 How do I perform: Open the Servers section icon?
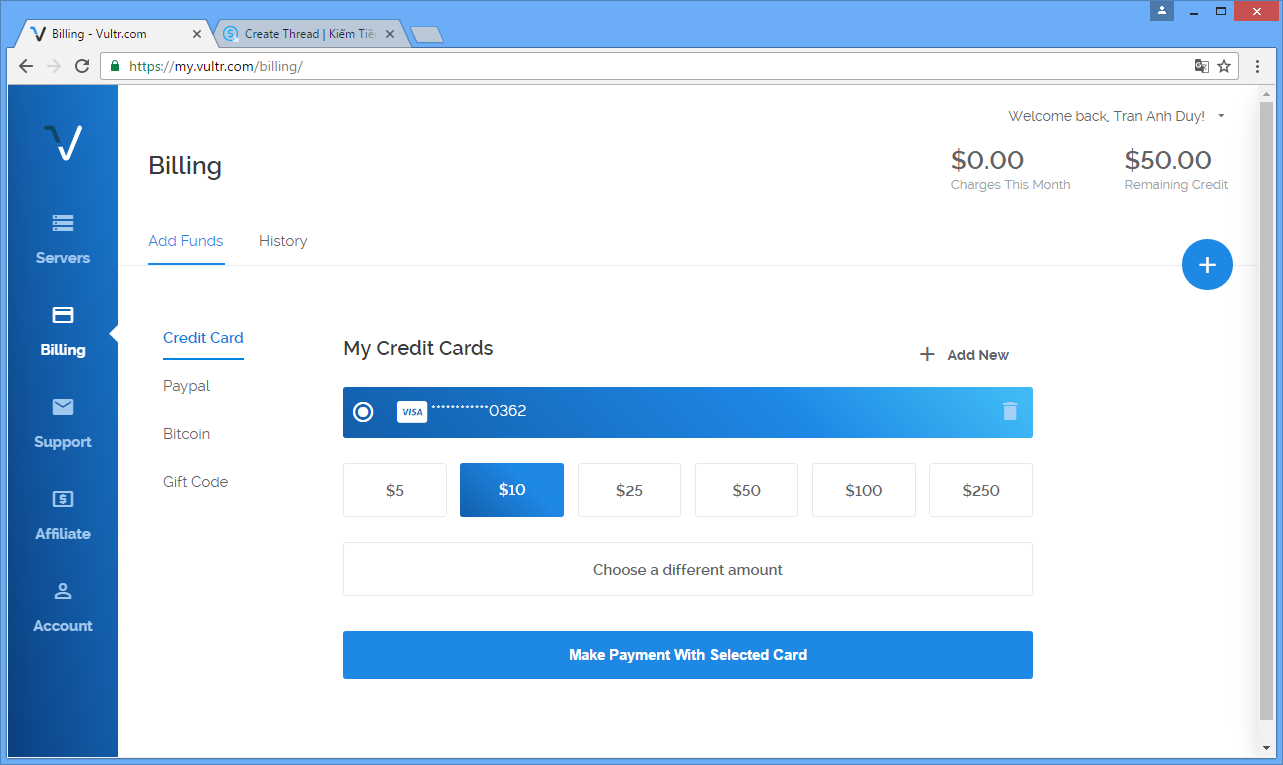pyautogui.click(x=63, y=223)
